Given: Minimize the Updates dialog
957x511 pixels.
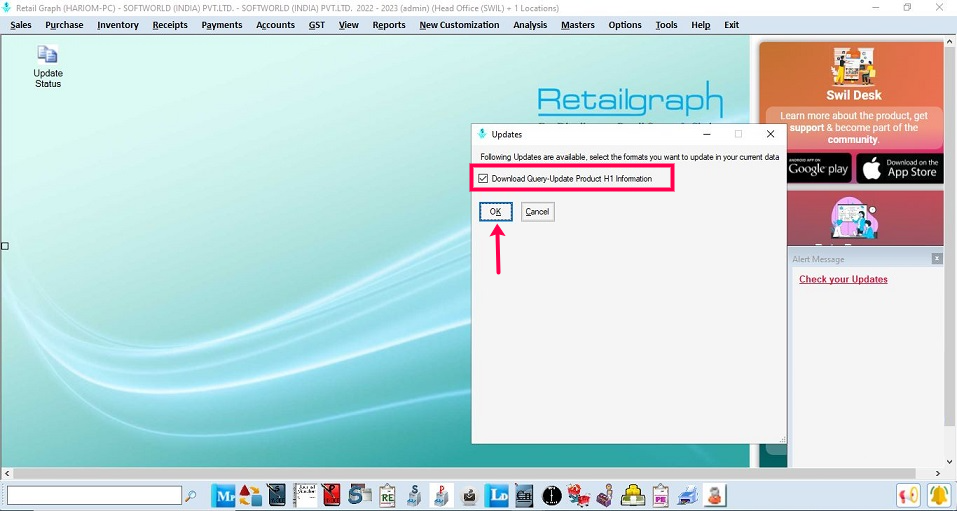Looking at the screenshot, I should (707, 134).
